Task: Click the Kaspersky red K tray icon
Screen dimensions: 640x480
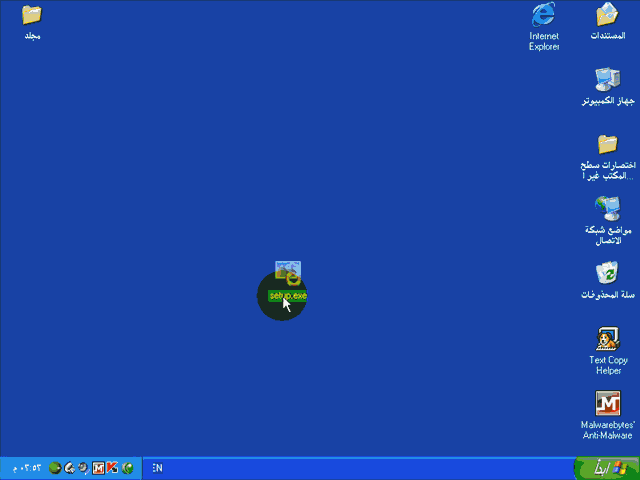Action: click(x=112, y=468)
